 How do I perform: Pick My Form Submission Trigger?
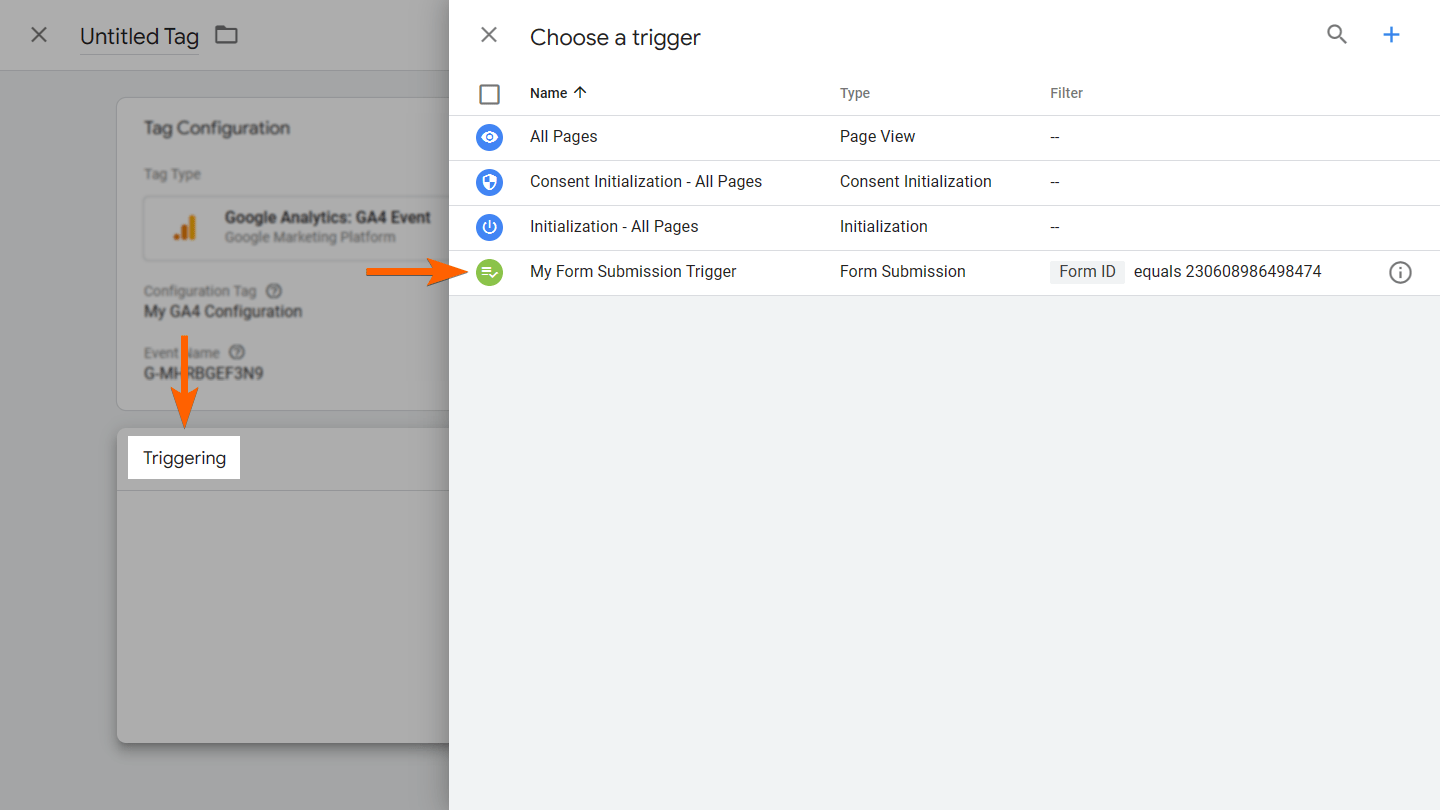click(633, 272)
